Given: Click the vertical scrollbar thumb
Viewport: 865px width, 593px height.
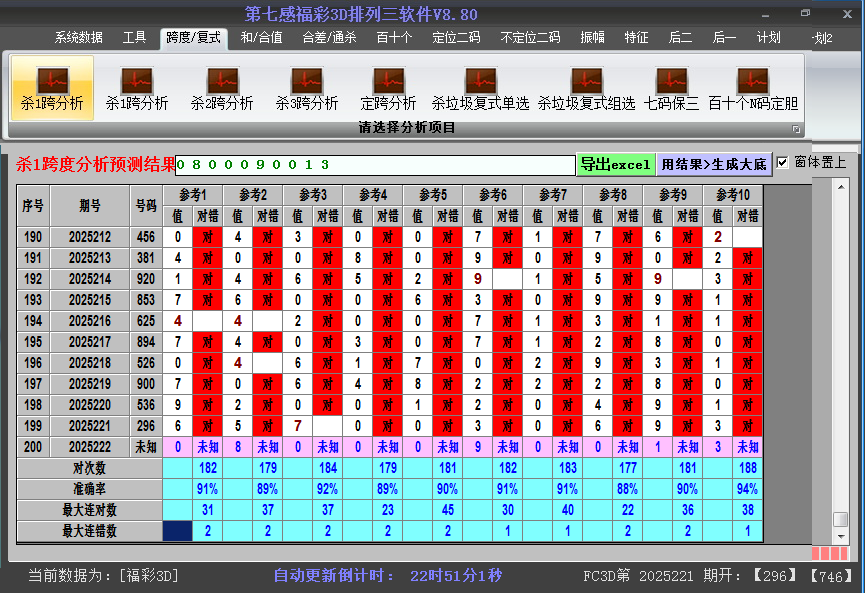Looking at the screenshot, I should (841, 519).
